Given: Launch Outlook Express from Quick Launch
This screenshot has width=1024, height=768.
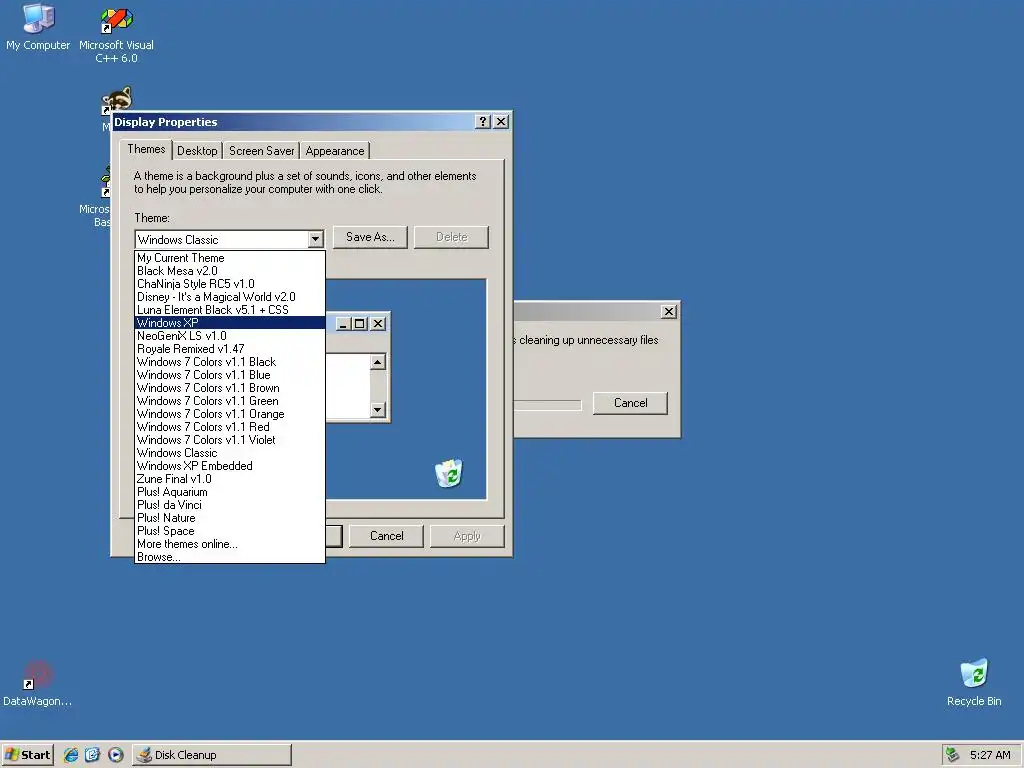Looking at the screenshot, I should tap(93, 755).
